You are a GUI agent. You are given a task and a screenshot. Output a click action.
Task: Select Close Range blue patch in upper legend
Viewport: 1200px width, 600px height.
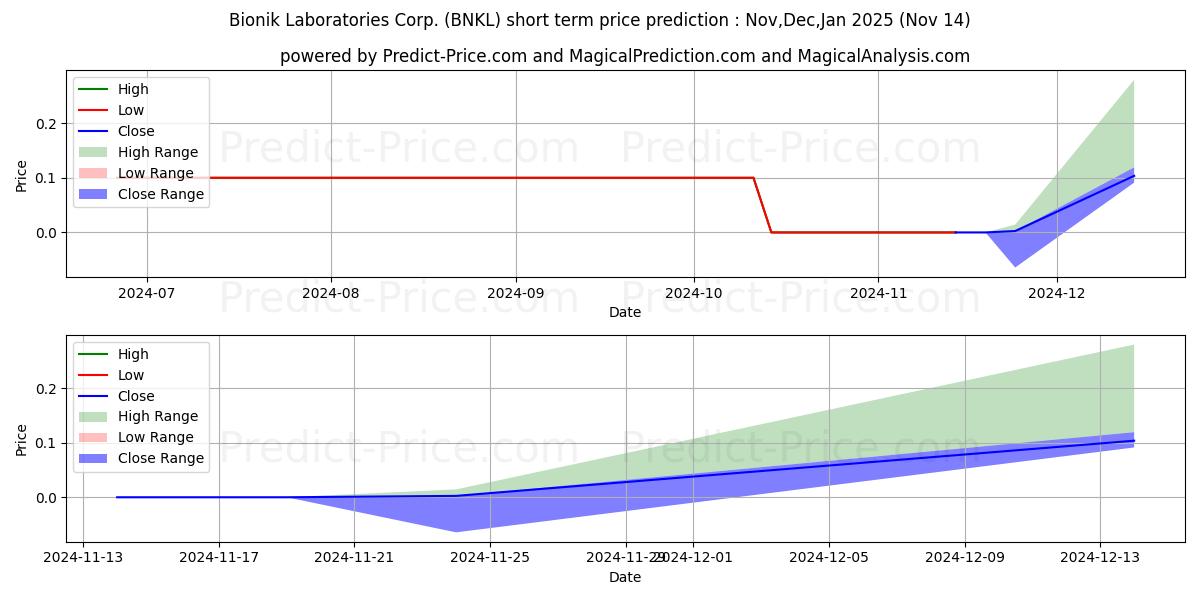96,194
